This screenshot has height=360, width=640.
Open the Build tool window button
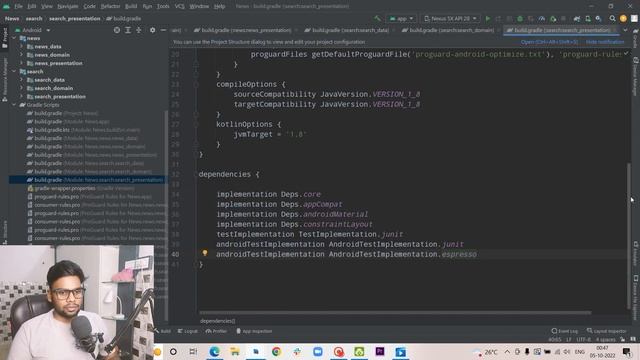(163, 331)
